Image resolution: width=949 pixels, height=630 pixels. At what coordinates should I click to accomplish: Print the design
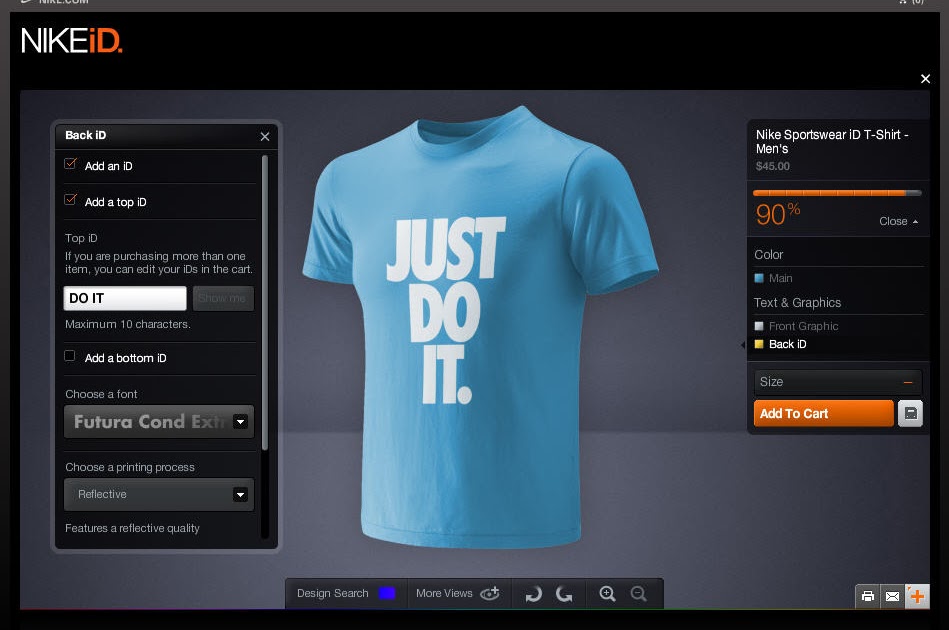tap(867, 596)
